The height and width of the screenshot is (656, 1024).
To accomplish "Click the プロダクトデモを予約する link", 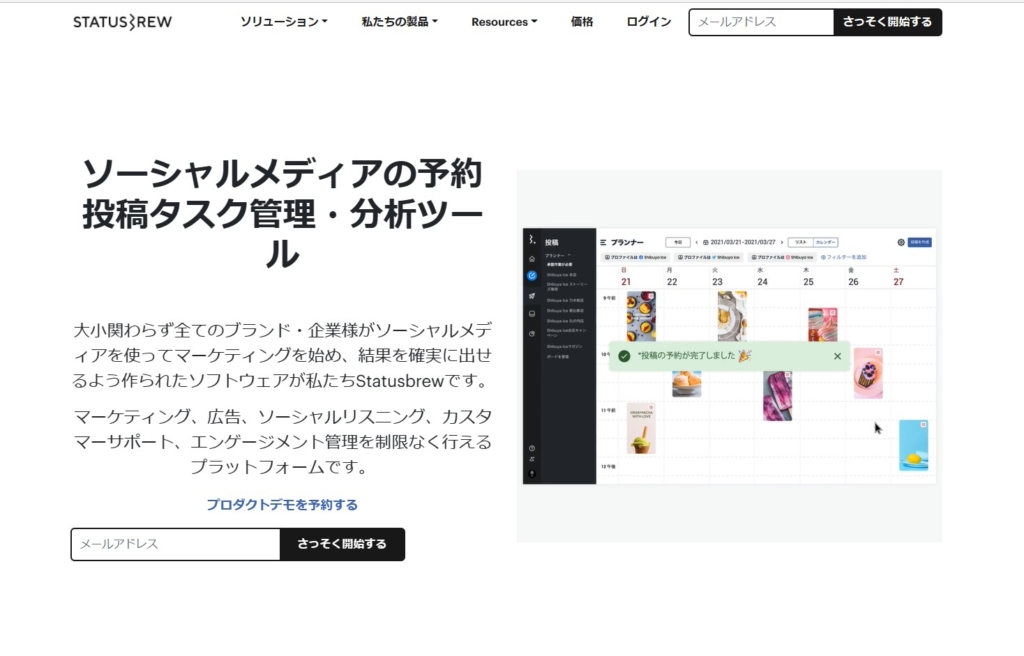I will (282, 505).
